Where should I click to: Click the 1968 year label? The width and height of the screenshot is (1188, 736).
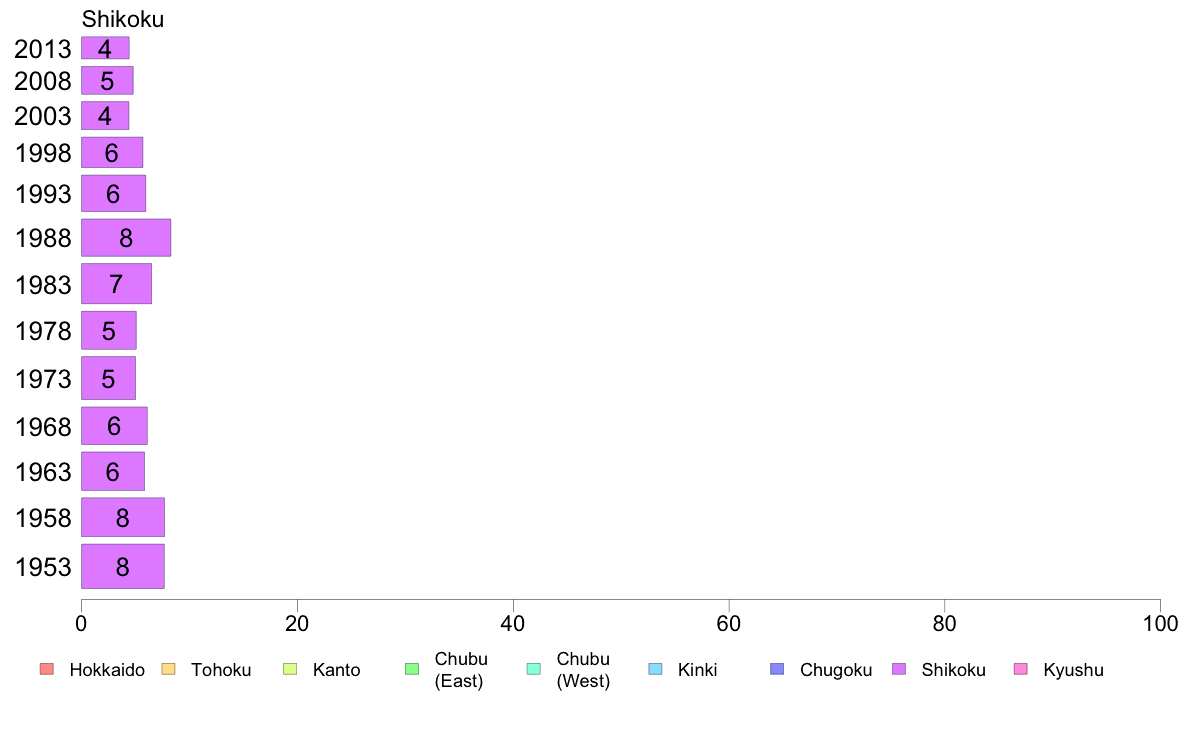coord(43,427)
